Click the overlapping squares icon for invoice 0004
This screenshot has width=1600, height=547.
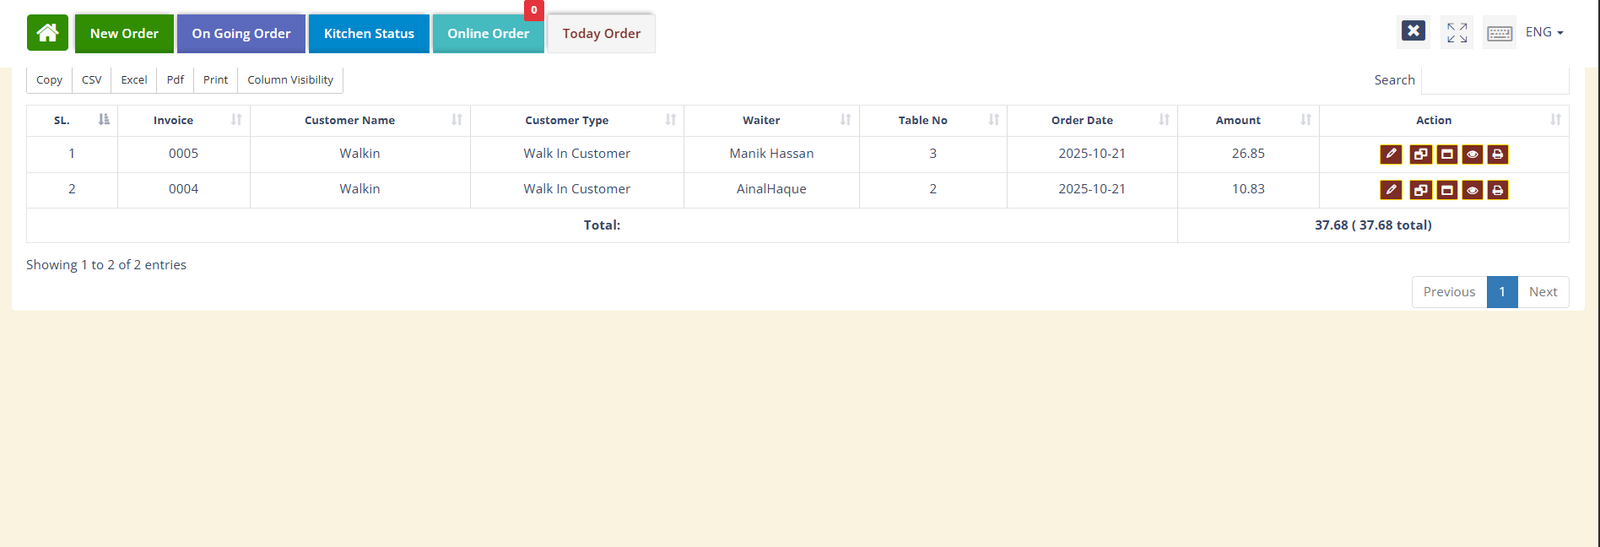(1420, 190)
